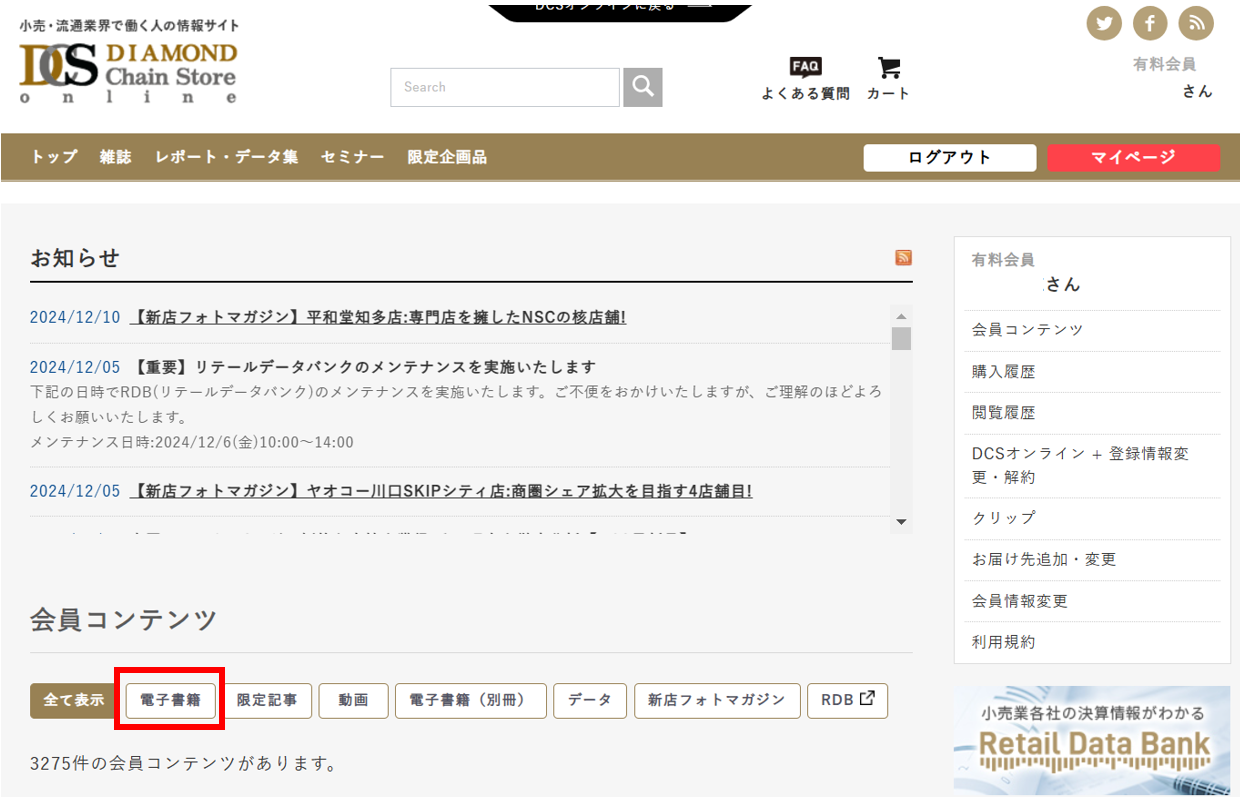Open RDB external link button
The image size is (1240, 799).
pos(847,700)
